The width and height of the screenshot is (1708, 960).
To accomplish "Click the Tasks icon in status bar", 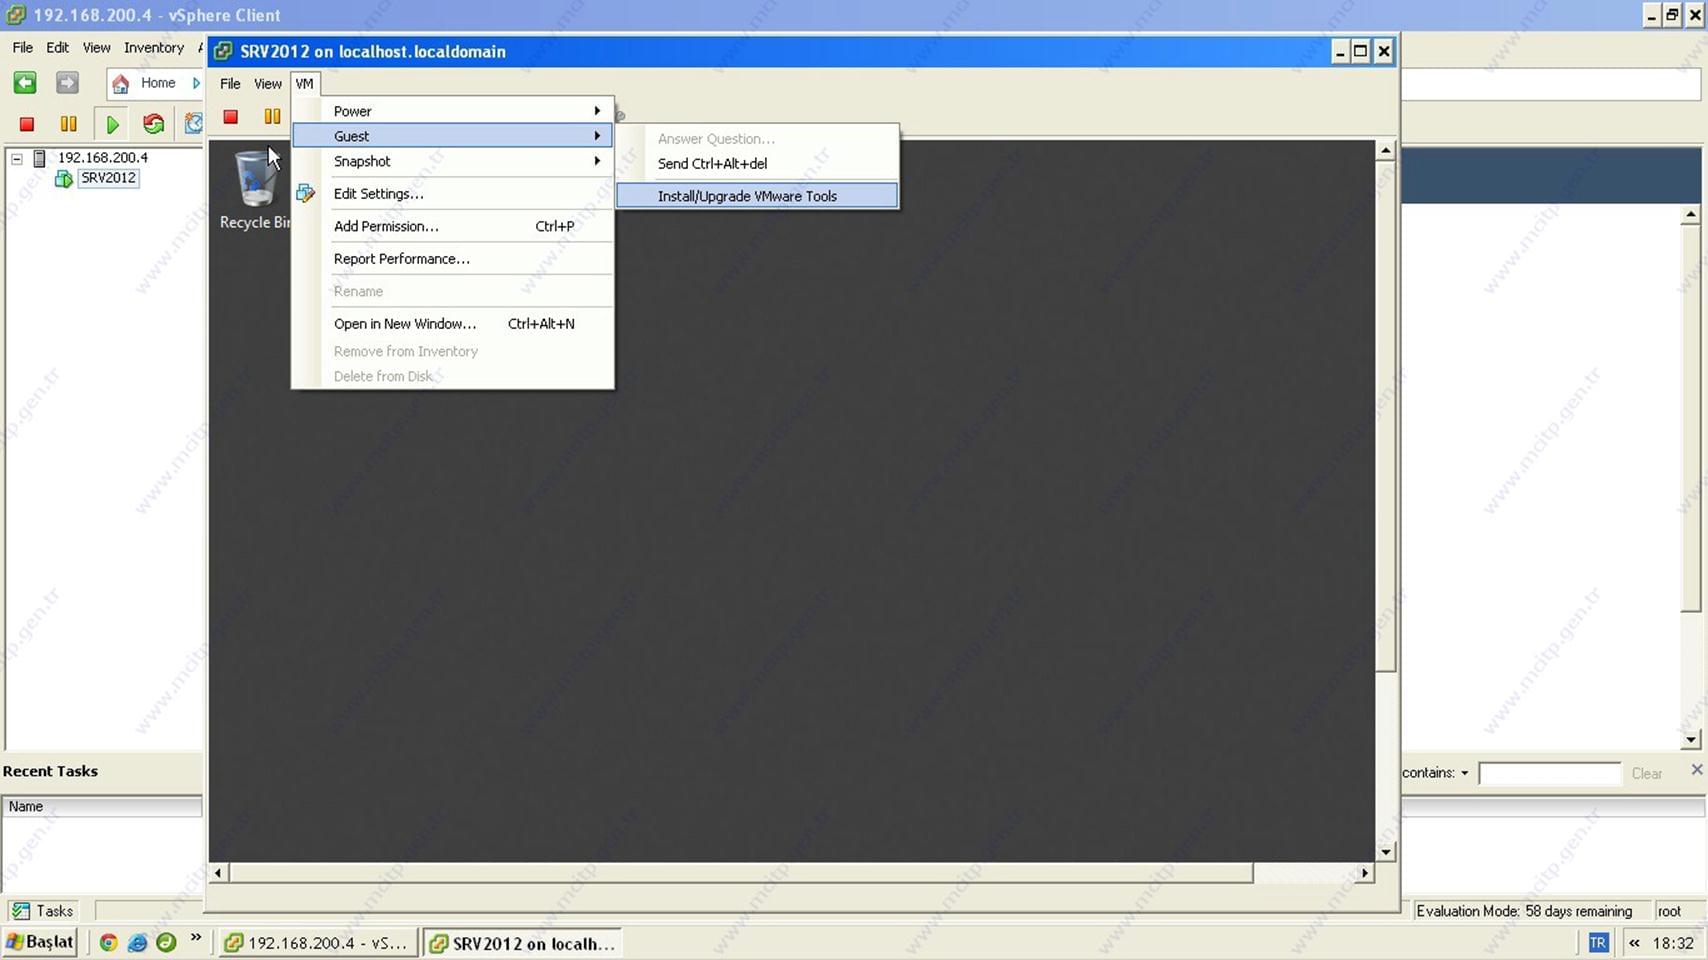I will coord(21,911).
